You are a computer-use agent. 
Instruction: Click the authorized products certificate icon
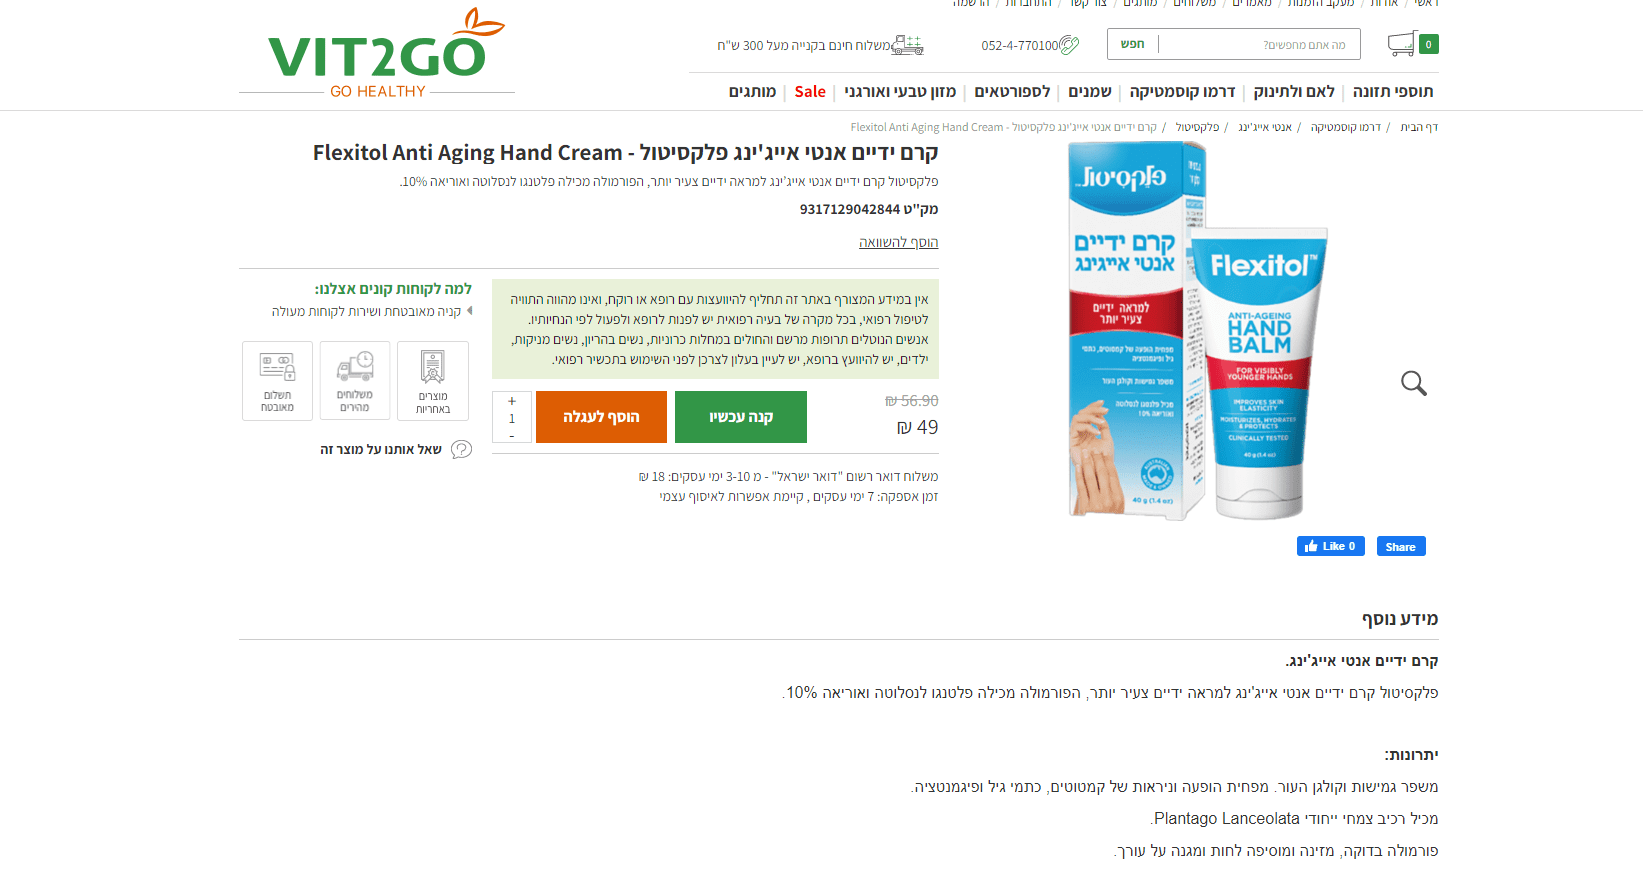pos(433,367)
